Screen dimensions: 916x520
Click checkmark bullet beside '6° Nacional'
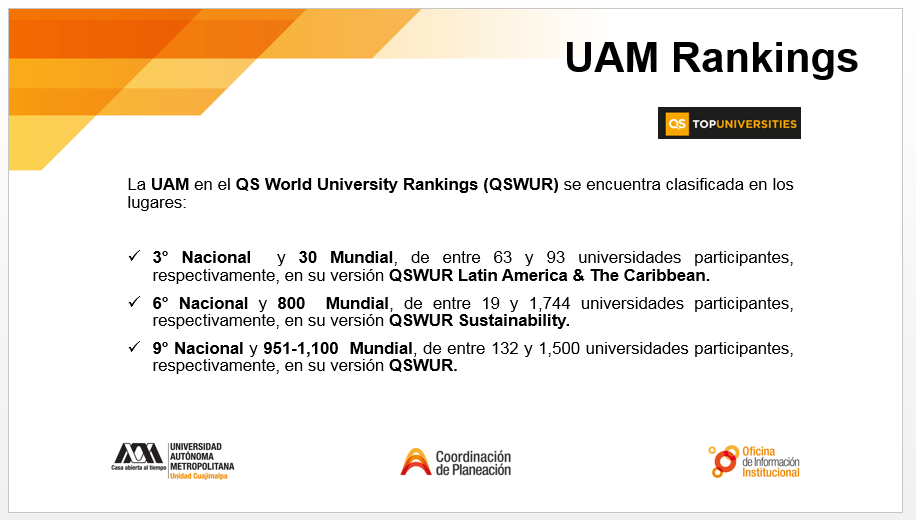click(134, 302)
